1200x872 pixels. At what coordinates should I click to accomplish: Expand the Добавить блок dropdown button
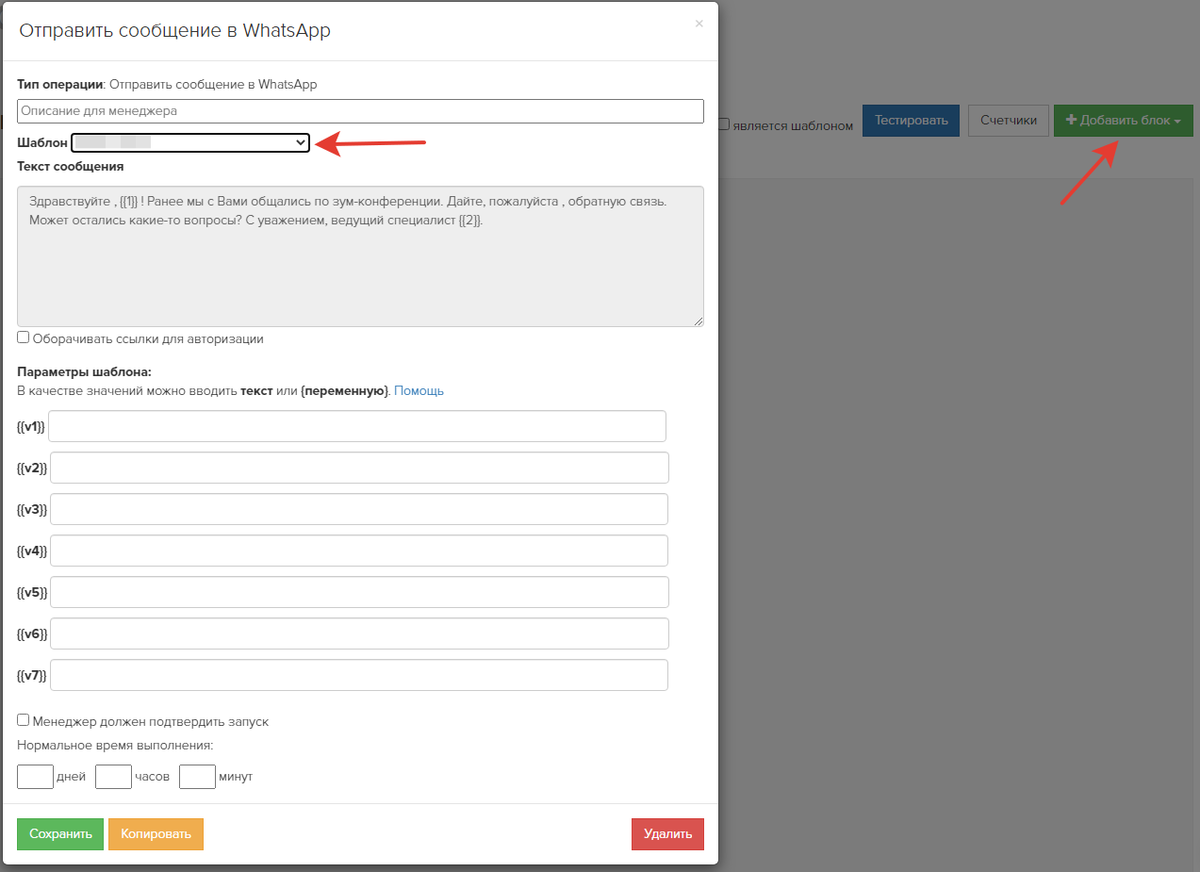pyautogui.click(x=1123, y=120)
